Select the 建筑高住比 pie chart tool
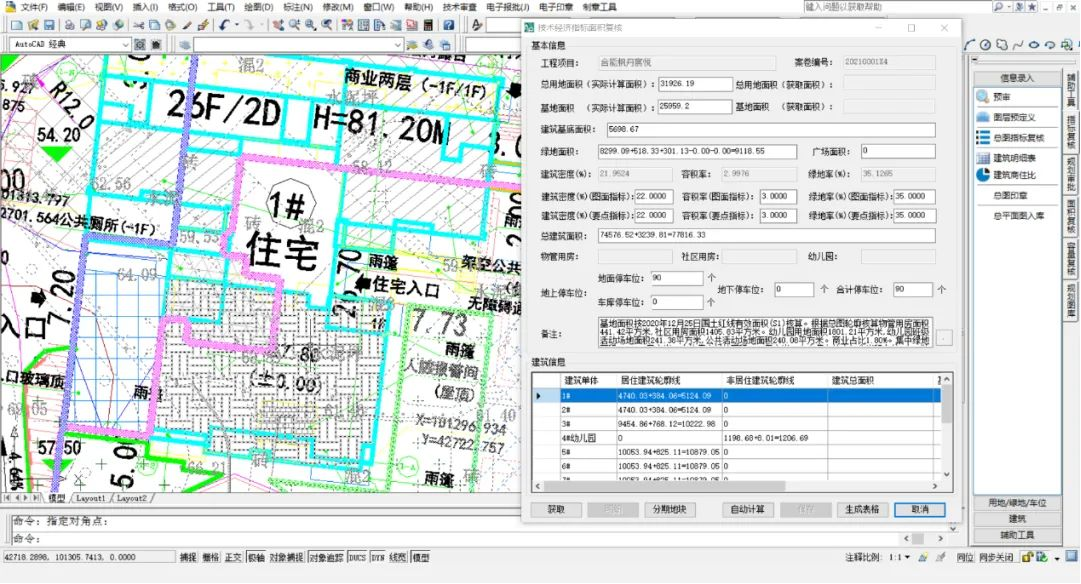This screenshot has width=1081, height=584. click(1013, 175)
